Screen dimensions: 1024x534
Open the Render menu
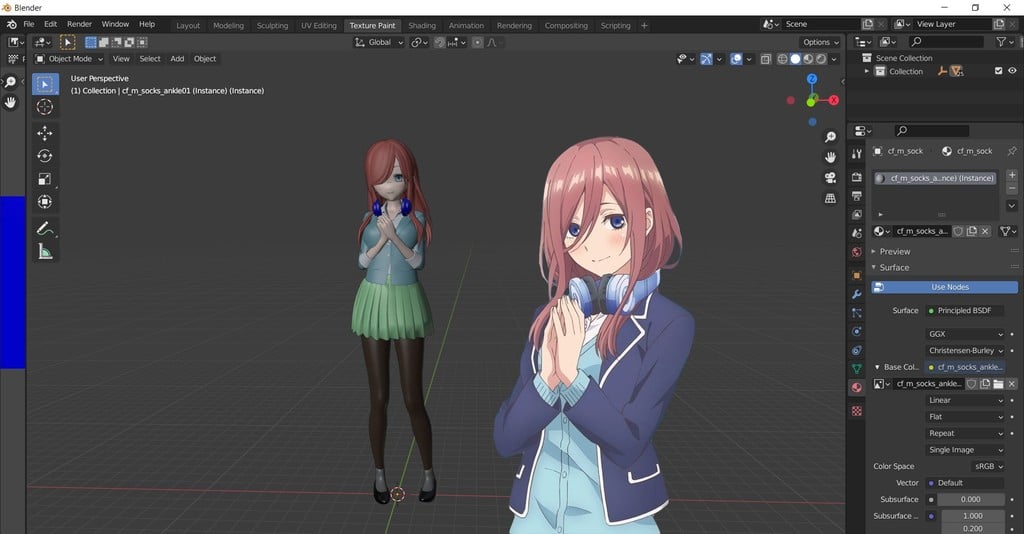pyautogui.click(x=80, y=24)
